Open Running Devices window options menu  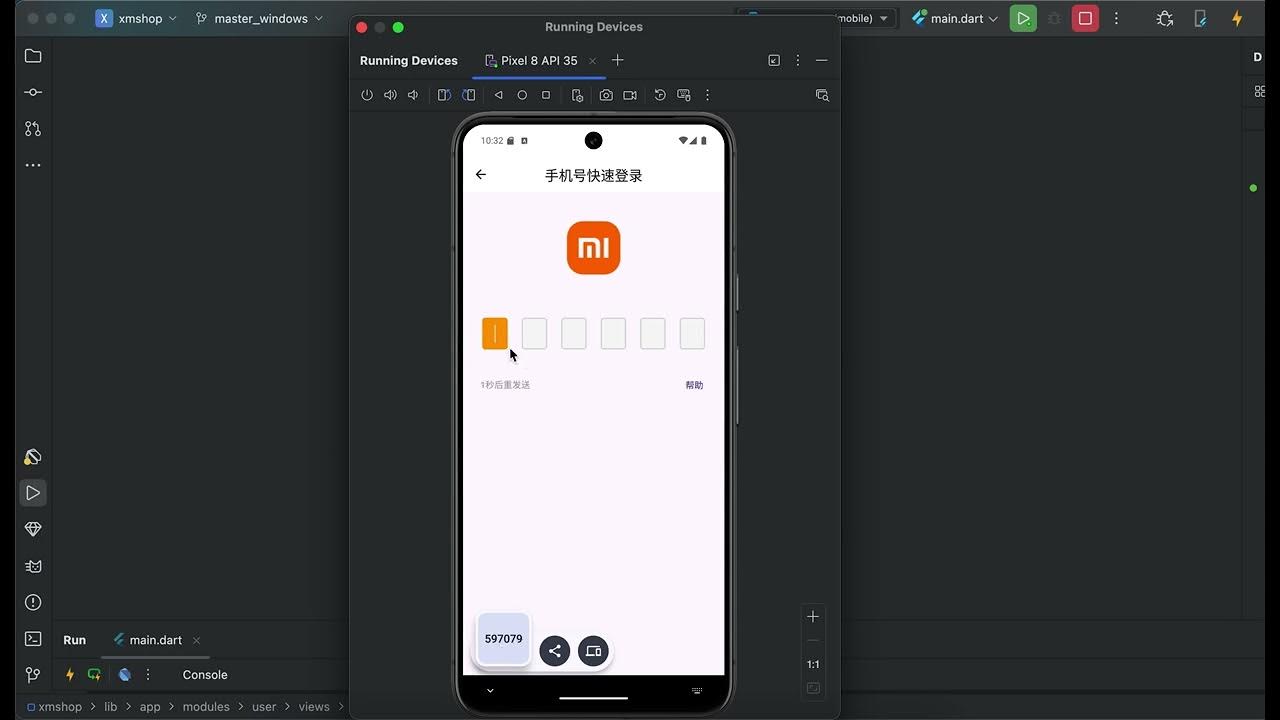click(x=797, y=61)
